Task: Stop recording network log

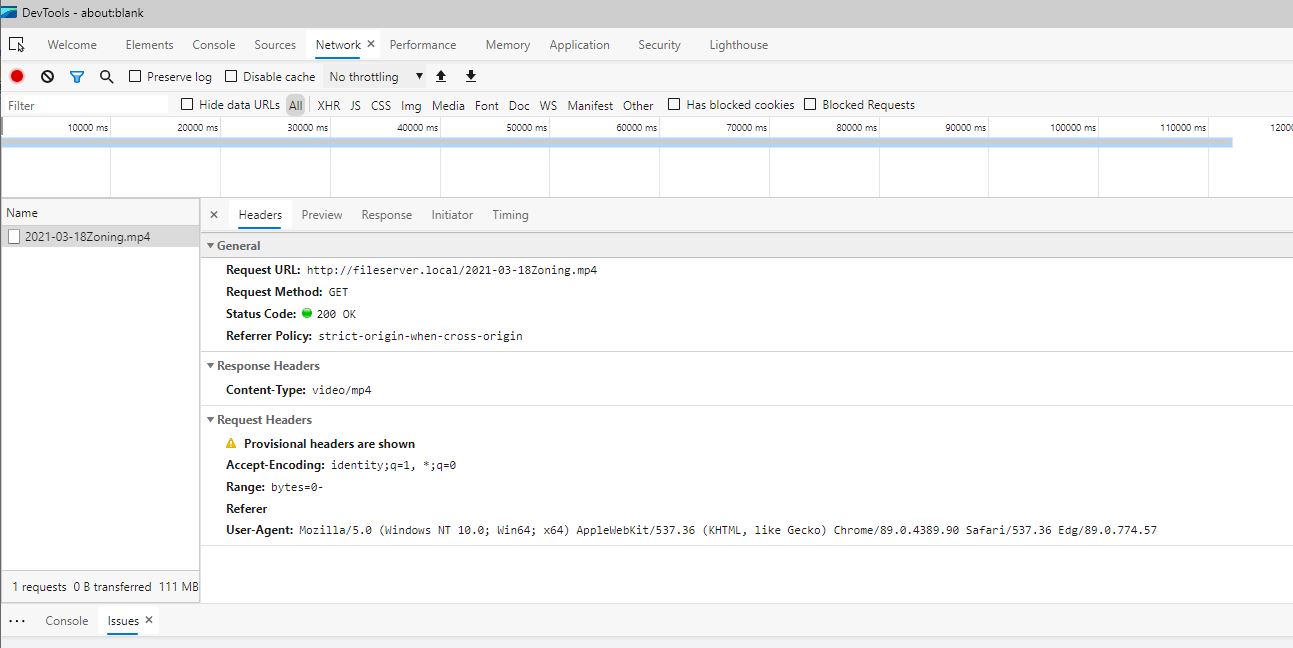Action: (x=15, y=75)
